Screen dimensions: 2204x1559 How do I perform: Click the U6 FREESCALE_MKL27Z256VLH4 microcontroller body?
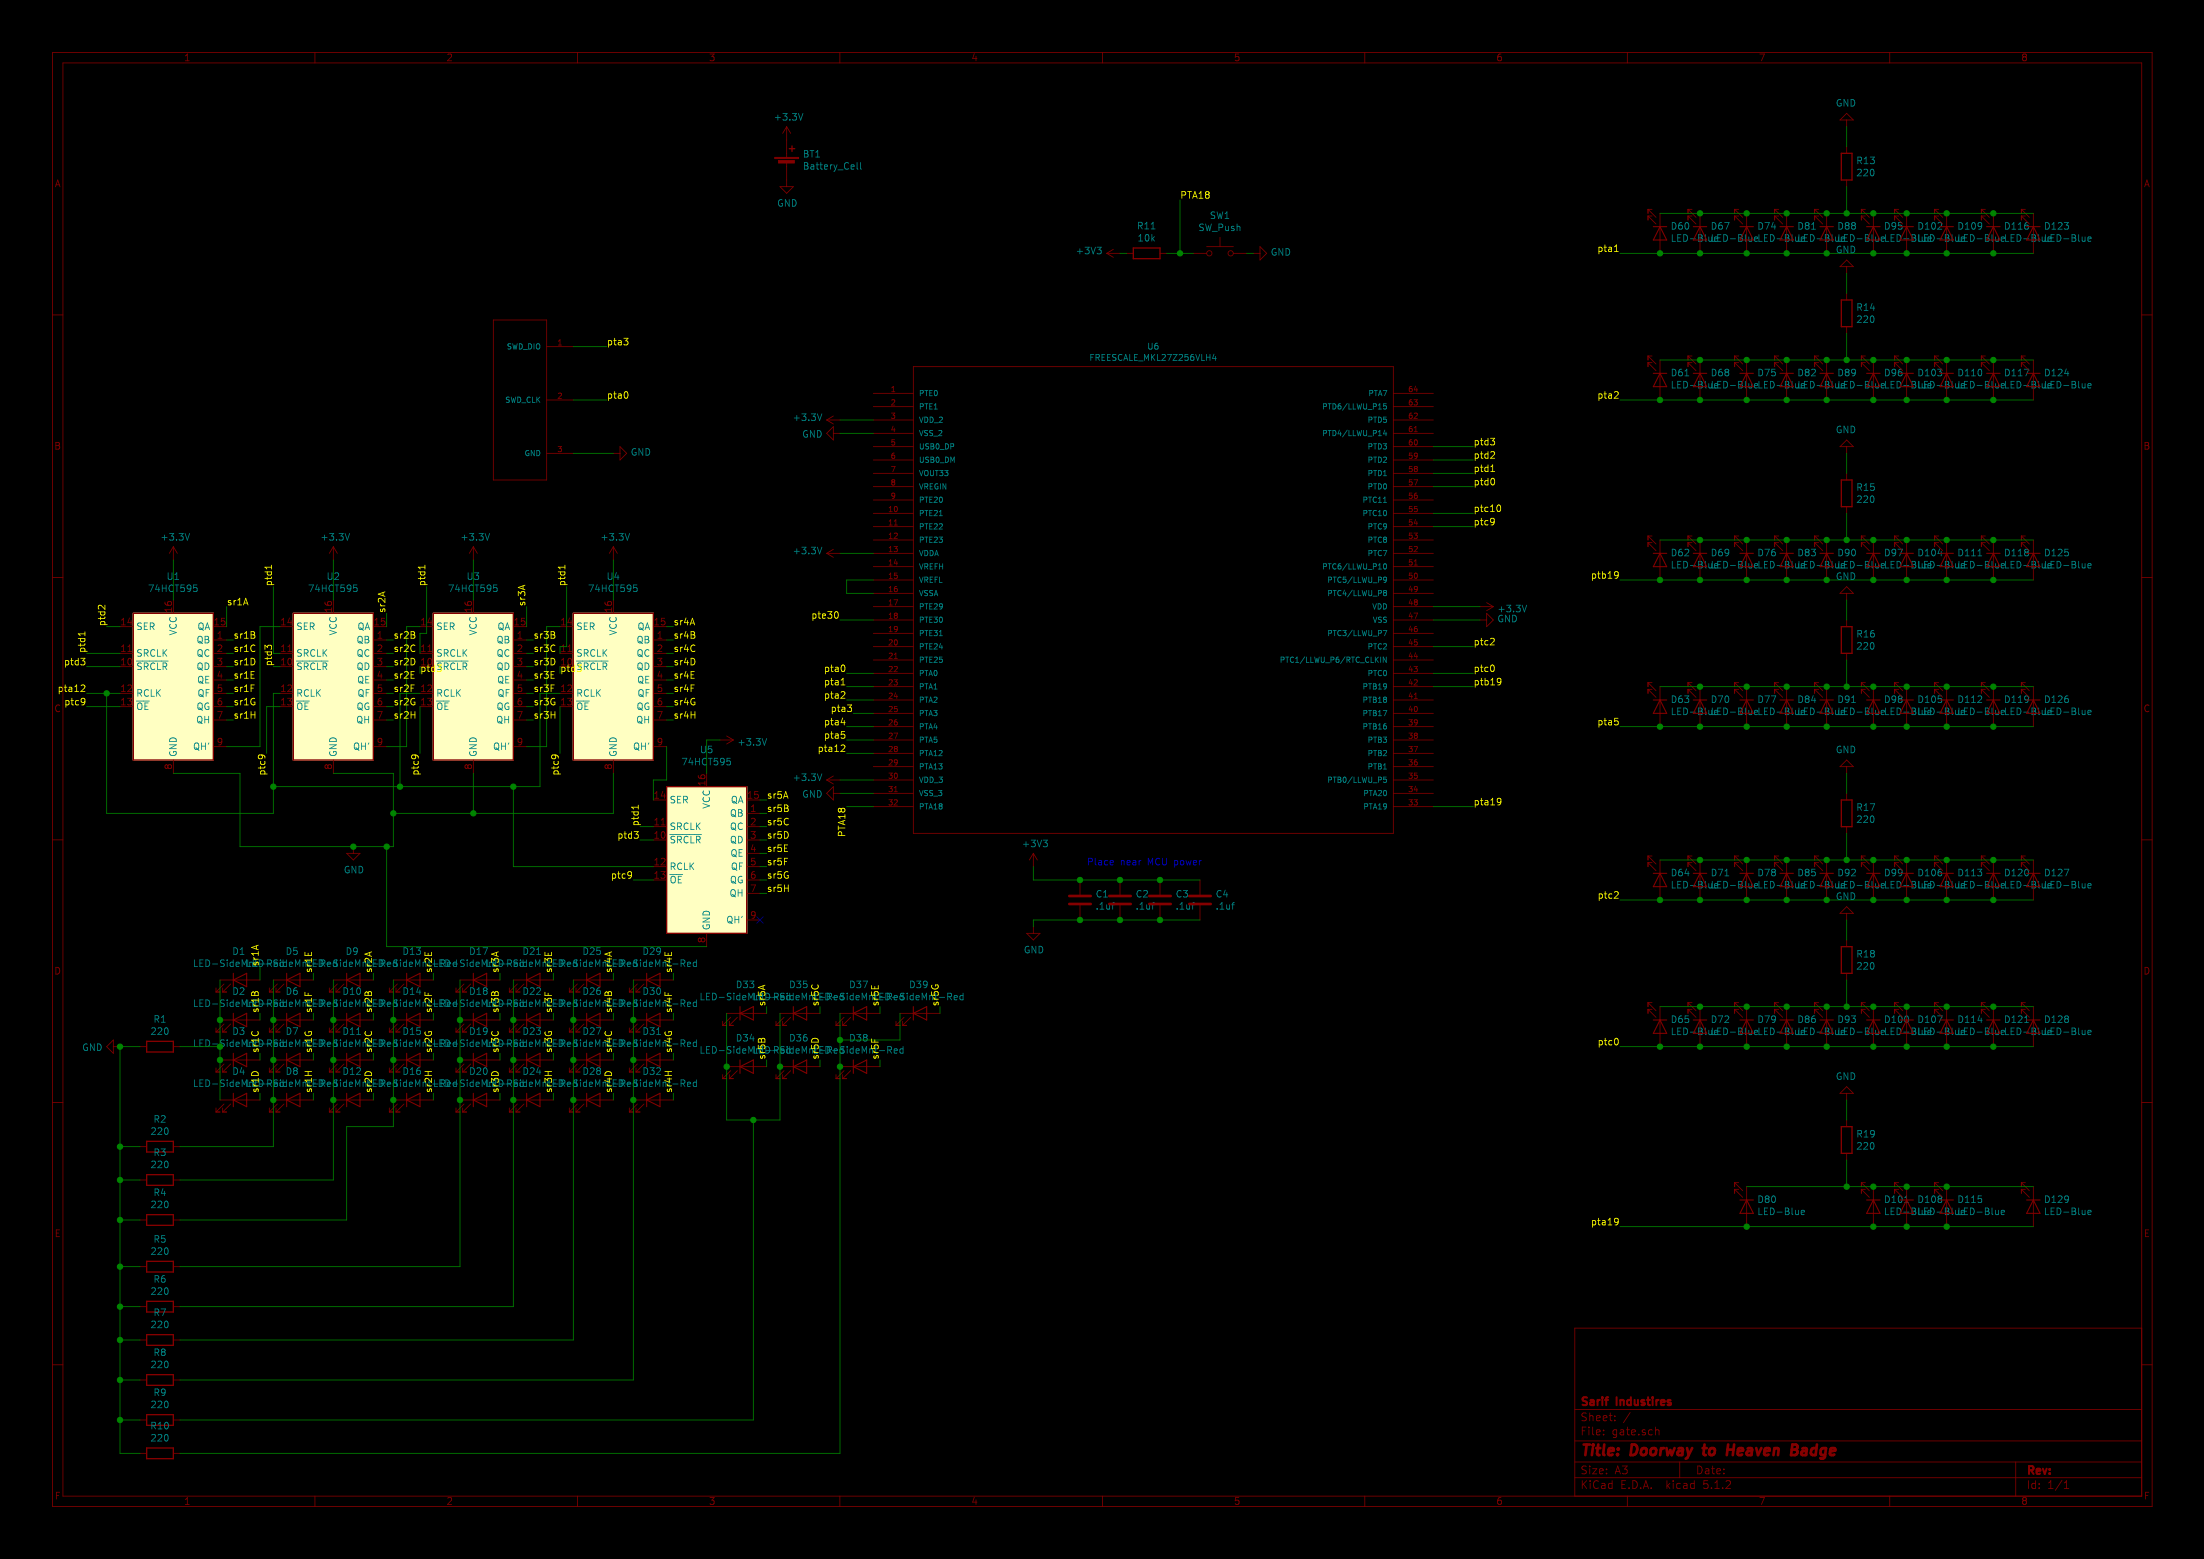tap(1153, 600)
